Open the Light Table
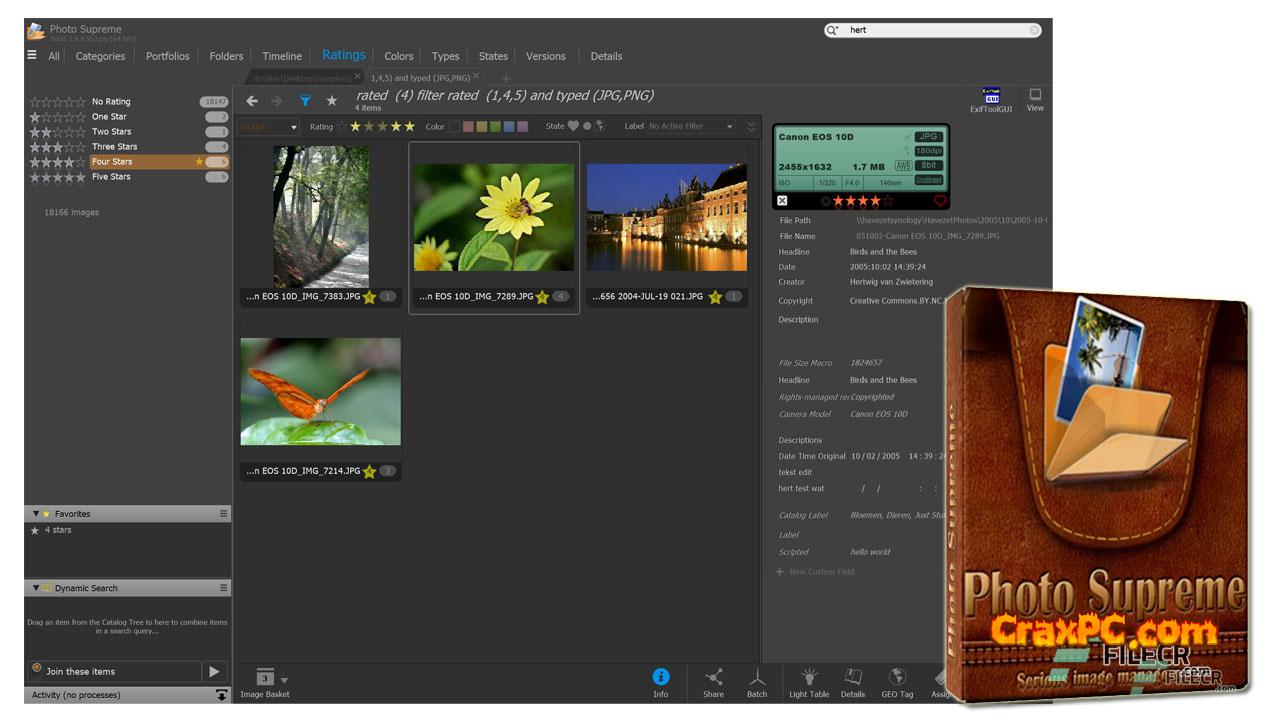 pyautogui.click(x=809, y=678)
